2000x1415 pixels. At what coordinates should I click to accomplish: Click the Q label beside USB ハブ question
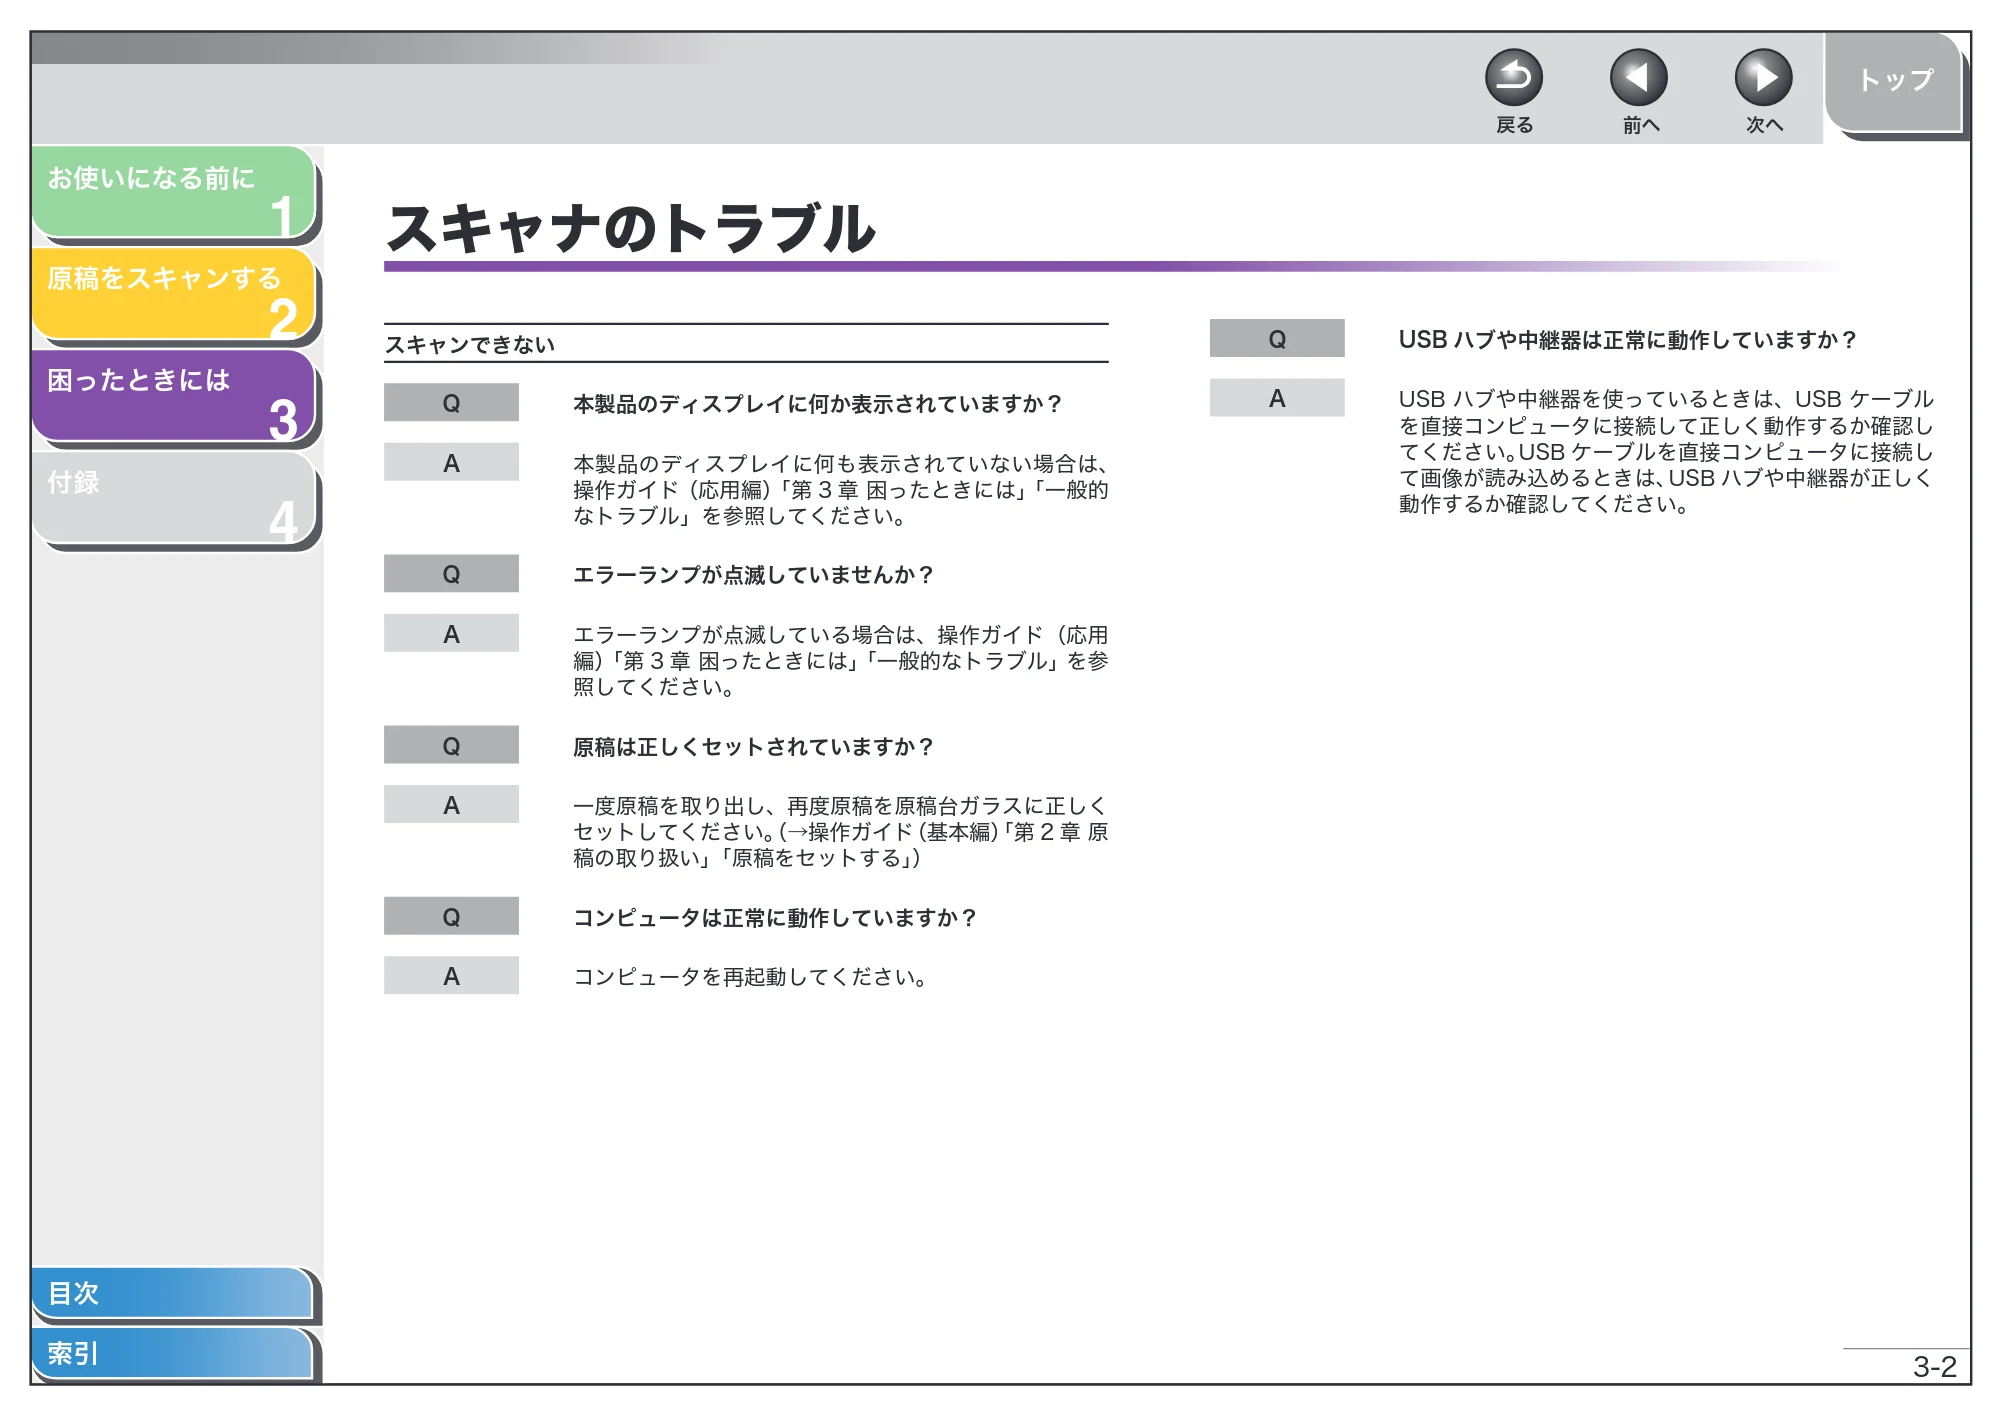[1277, 339]
